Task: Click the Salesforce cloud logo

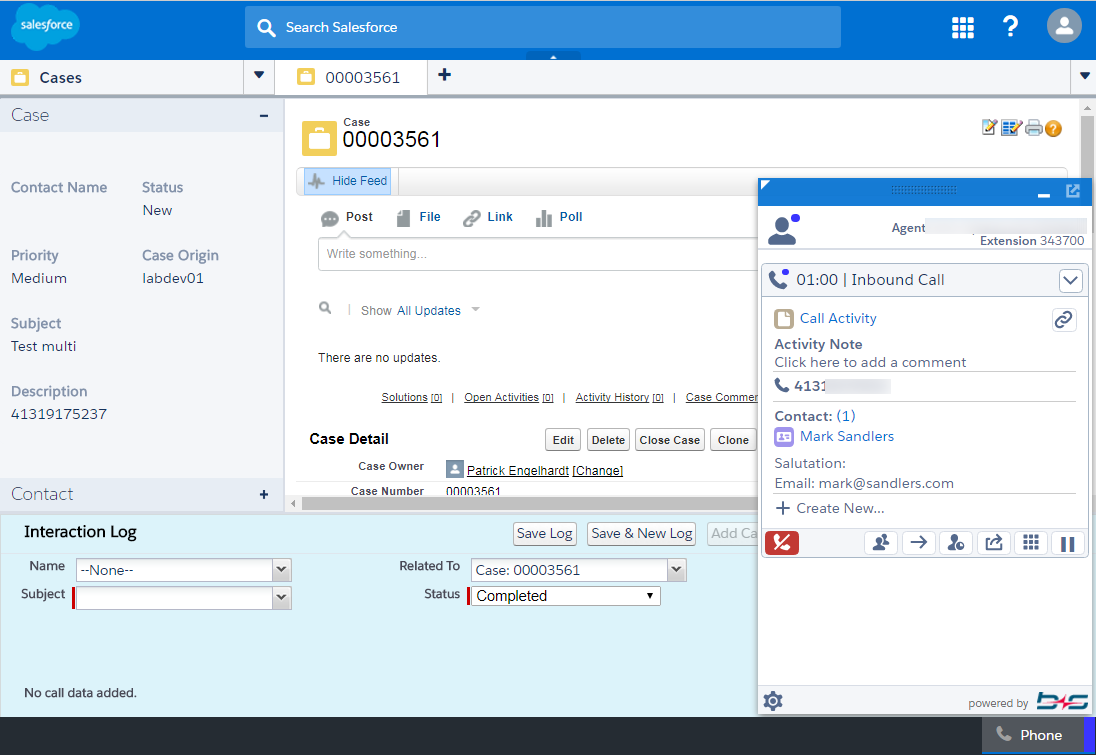Action: pos(45,26)
